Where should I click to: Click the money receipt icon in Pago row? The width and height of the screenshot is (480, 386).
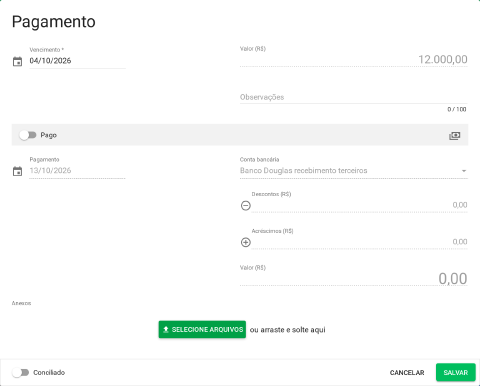pos(455,136)
